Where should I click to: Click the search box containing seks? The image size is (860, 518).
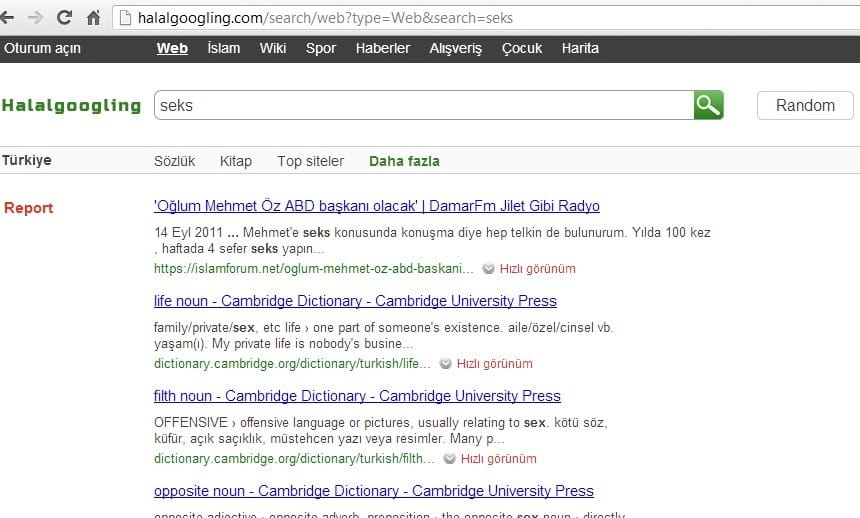tap(423, 105)
